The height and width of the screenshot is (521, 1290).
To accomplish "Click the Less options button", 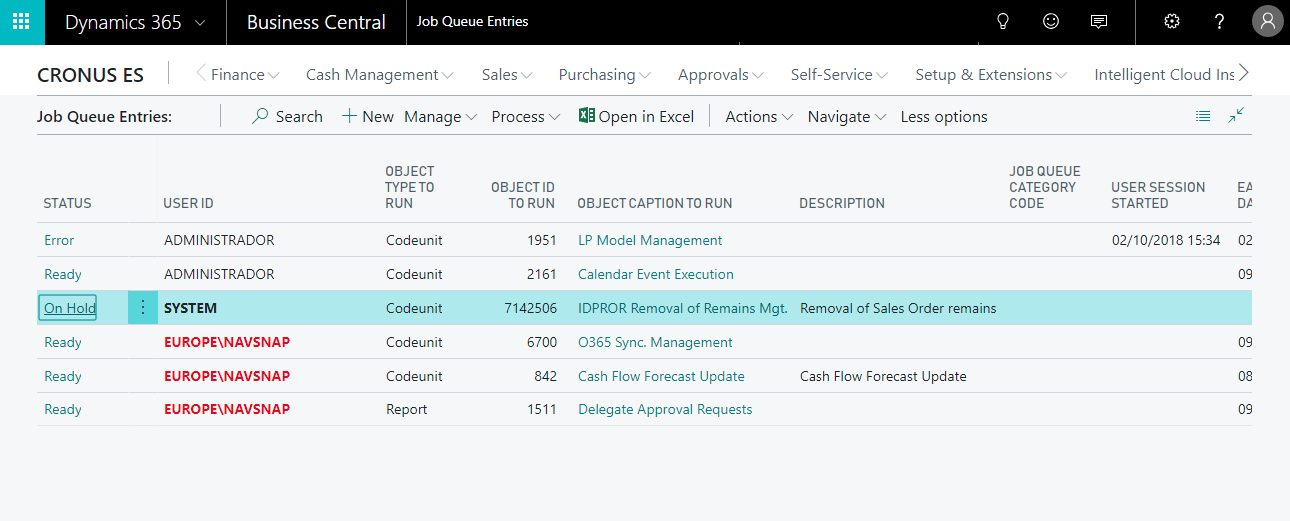I will point(943,117).
